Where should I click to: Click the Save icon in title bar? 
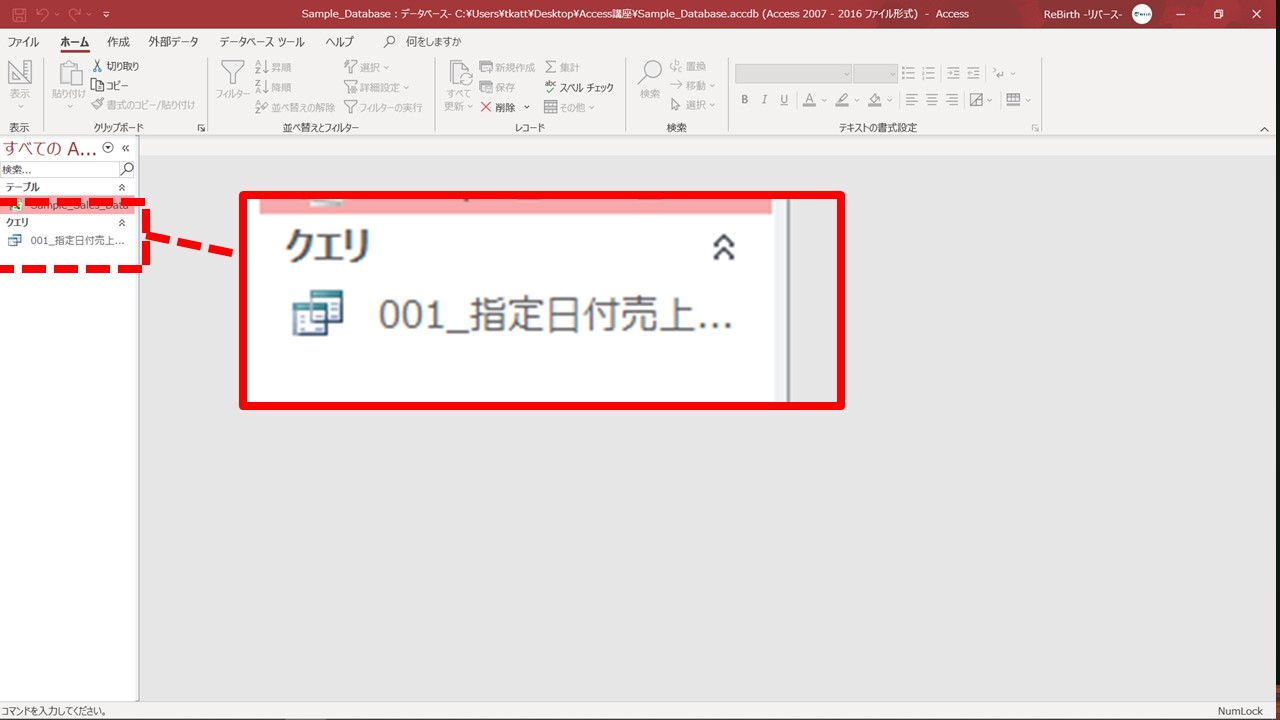pyautogui.click(x=19, y=14)
